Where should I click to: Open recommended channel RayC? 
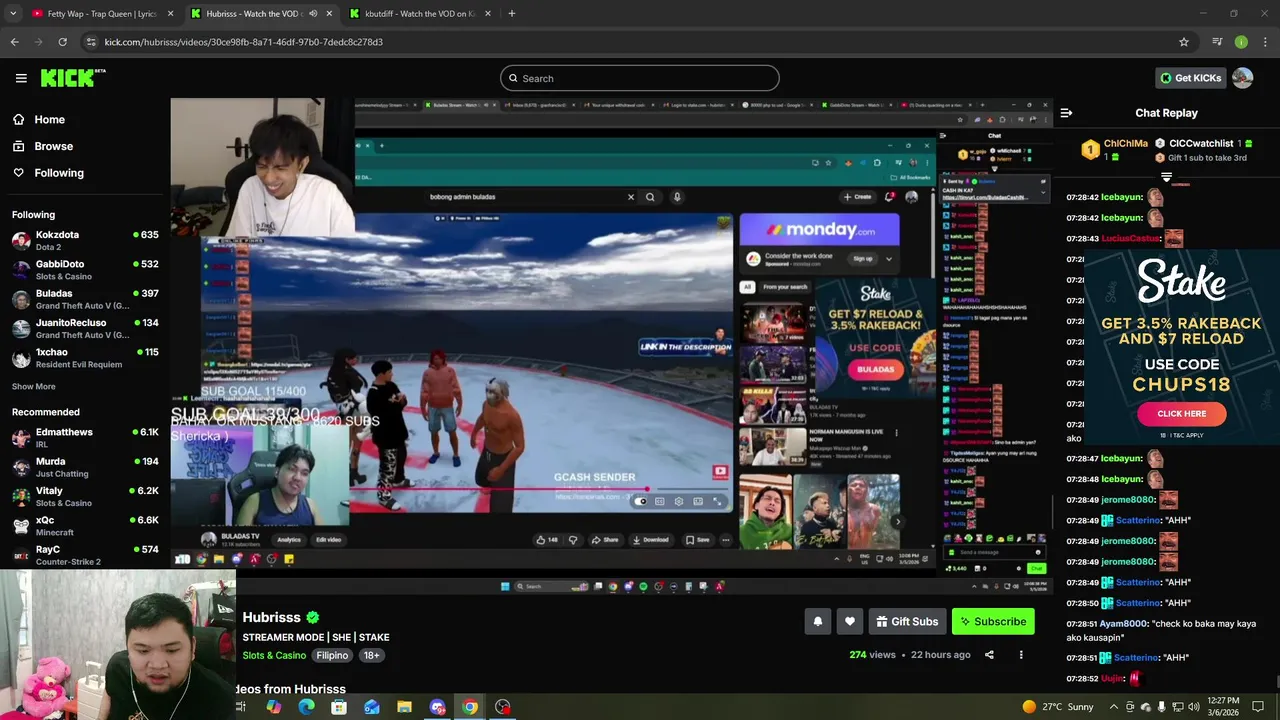pos(85,554)
